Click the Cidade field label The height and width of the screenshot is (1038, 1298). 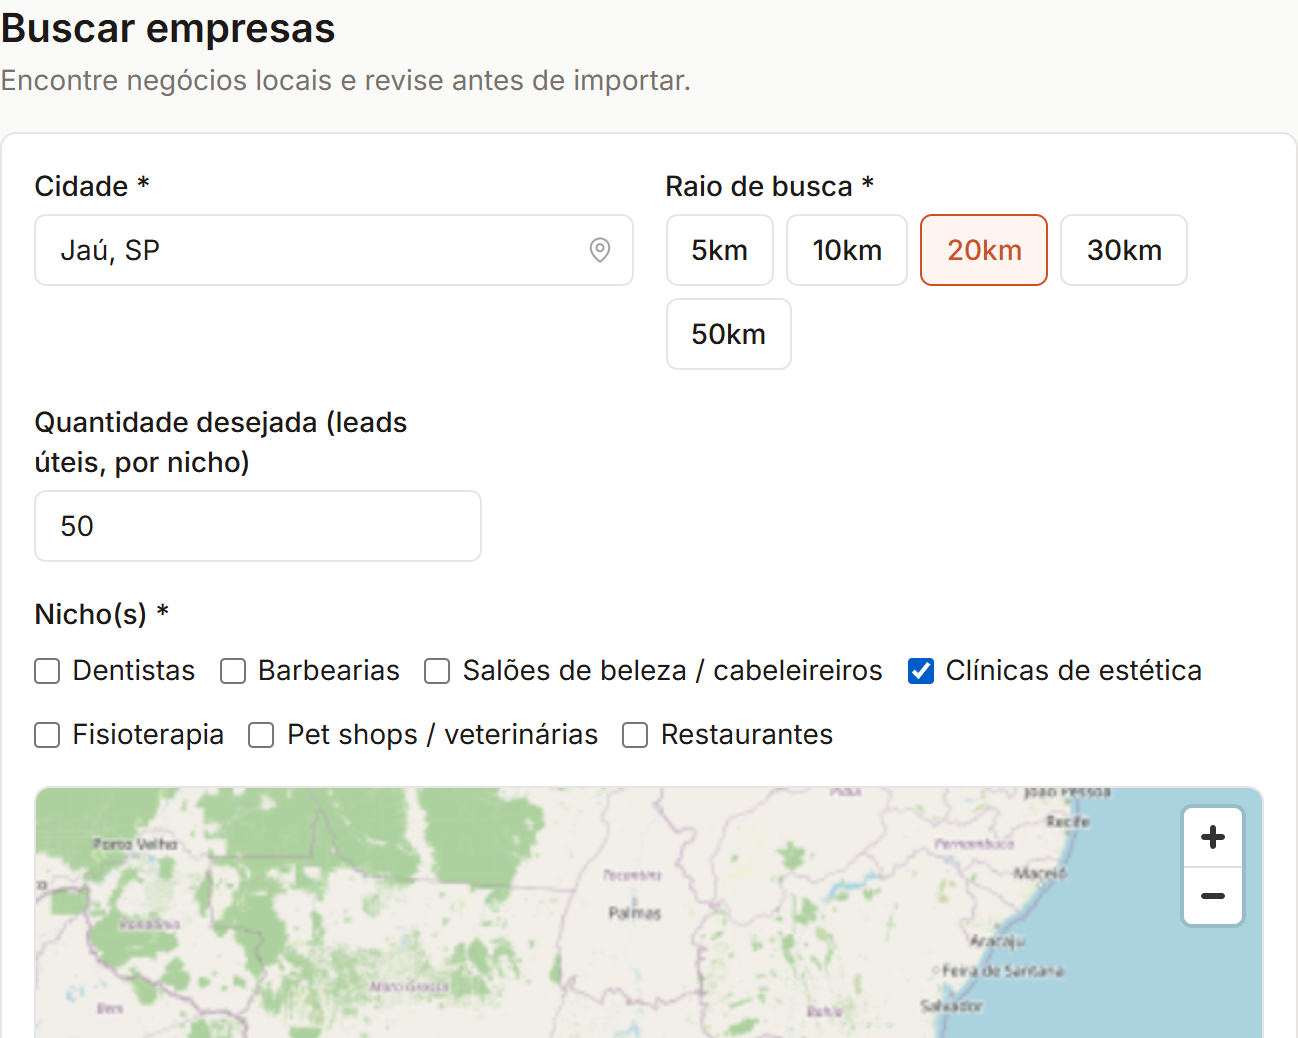(92, 186)
